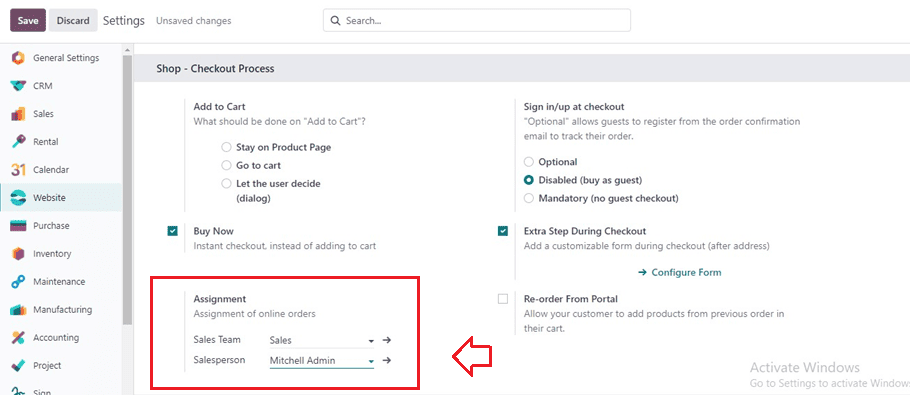Select the Calendar 31 icon
This screenshot has width=910, height=395.
[x=19, y=170]
